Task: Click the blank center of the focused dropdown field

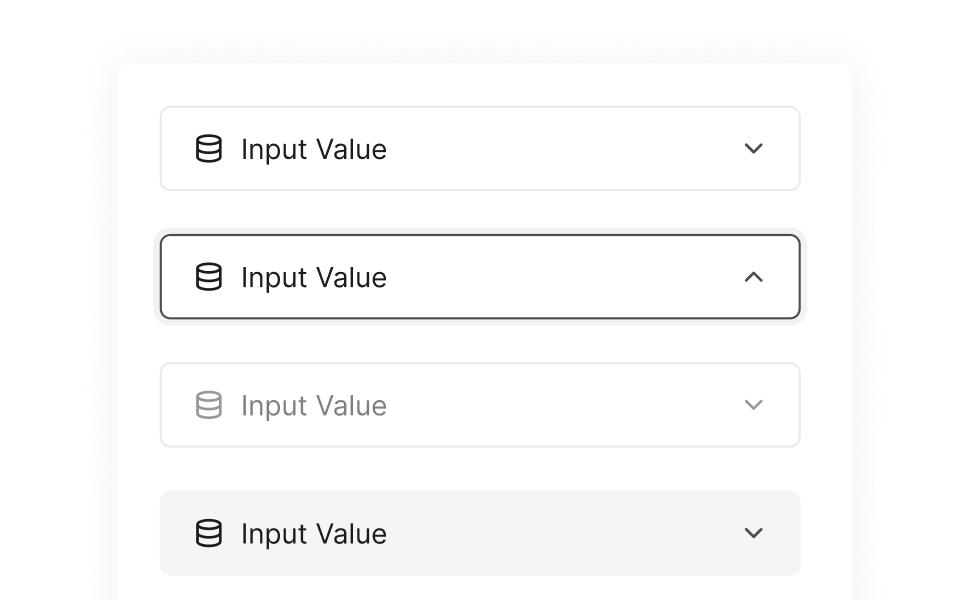Action: (560, 277)
